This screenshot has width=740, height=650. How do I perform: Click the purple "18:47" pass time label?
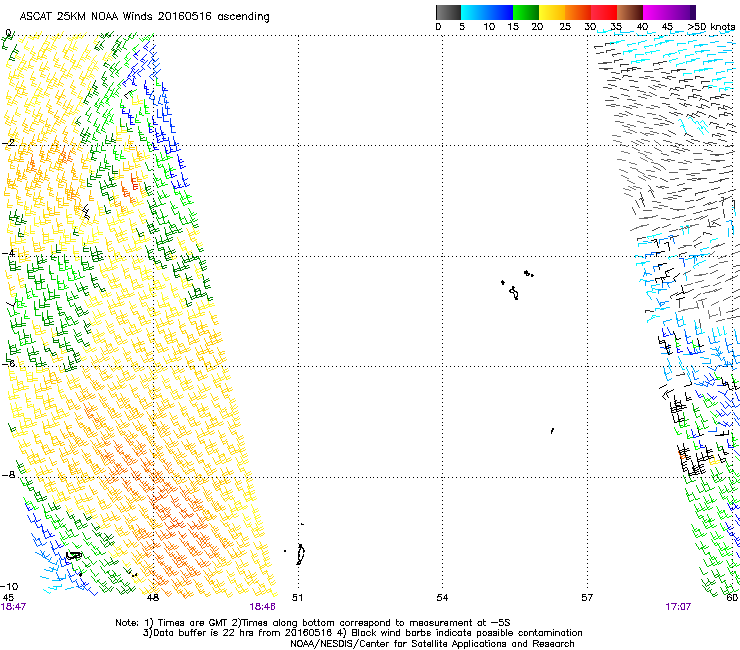coord(13,607)
